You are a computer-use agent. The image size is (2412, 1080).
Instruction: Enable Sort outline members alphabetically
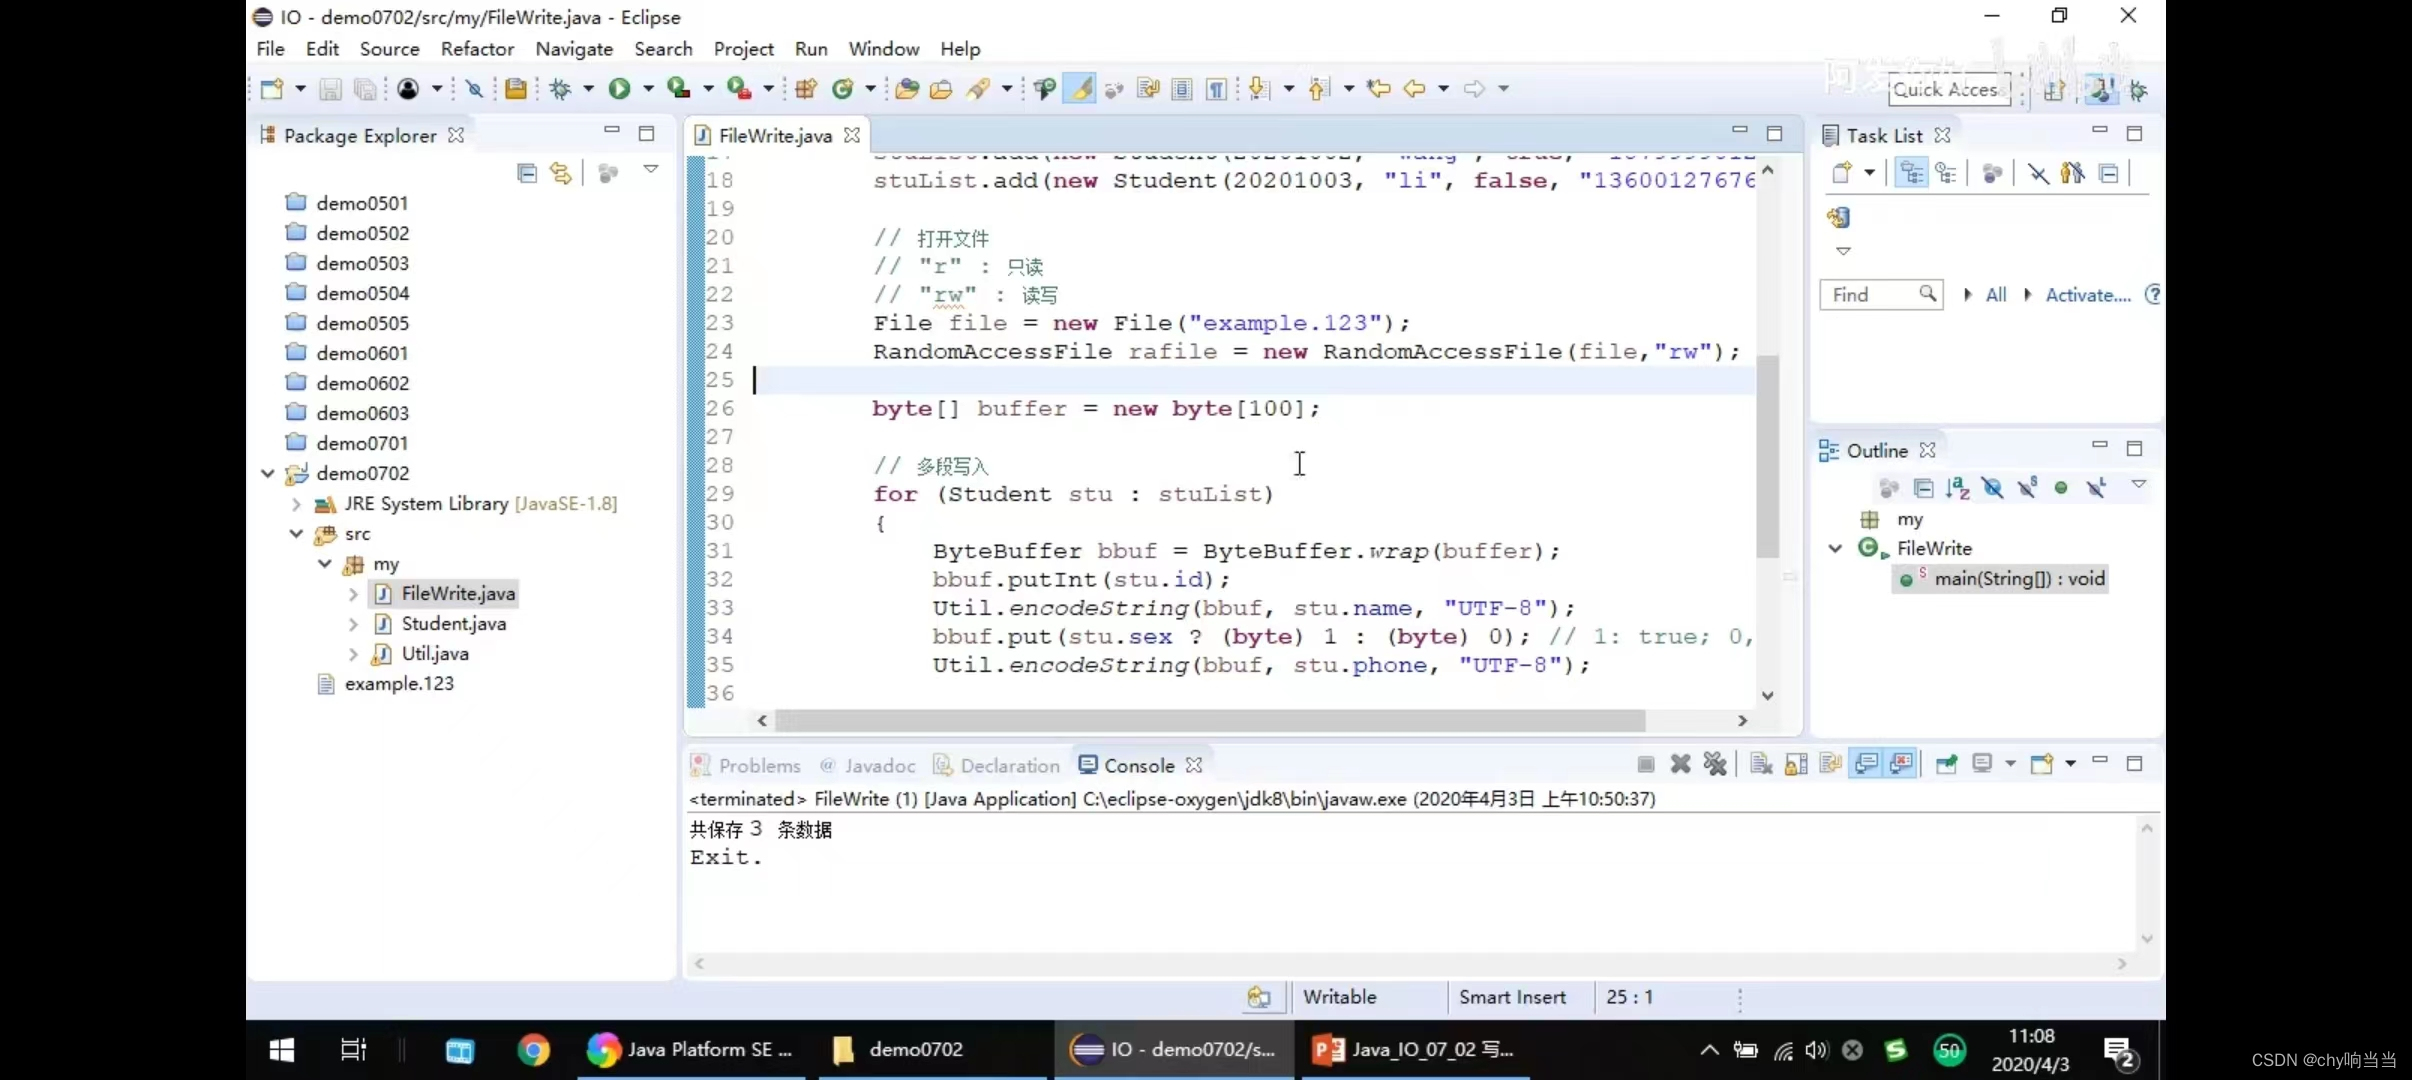[x=1959, y=487]
